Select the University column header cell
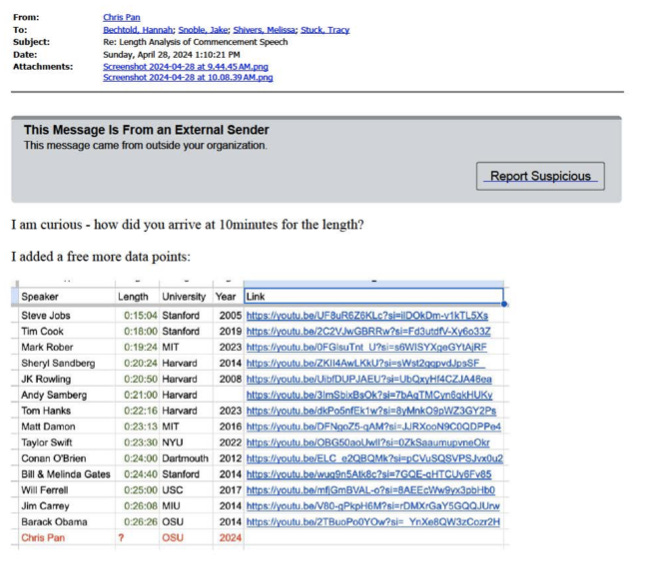 click(x=186, y=296)
